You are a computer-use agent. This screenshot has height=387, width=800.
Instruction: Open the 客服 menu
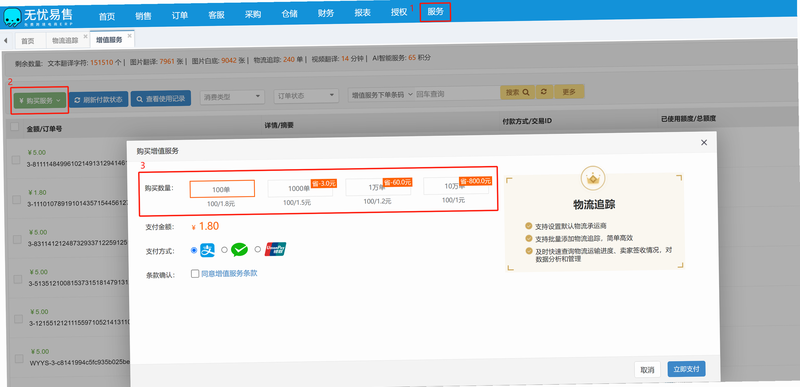(x=216, y=15)
